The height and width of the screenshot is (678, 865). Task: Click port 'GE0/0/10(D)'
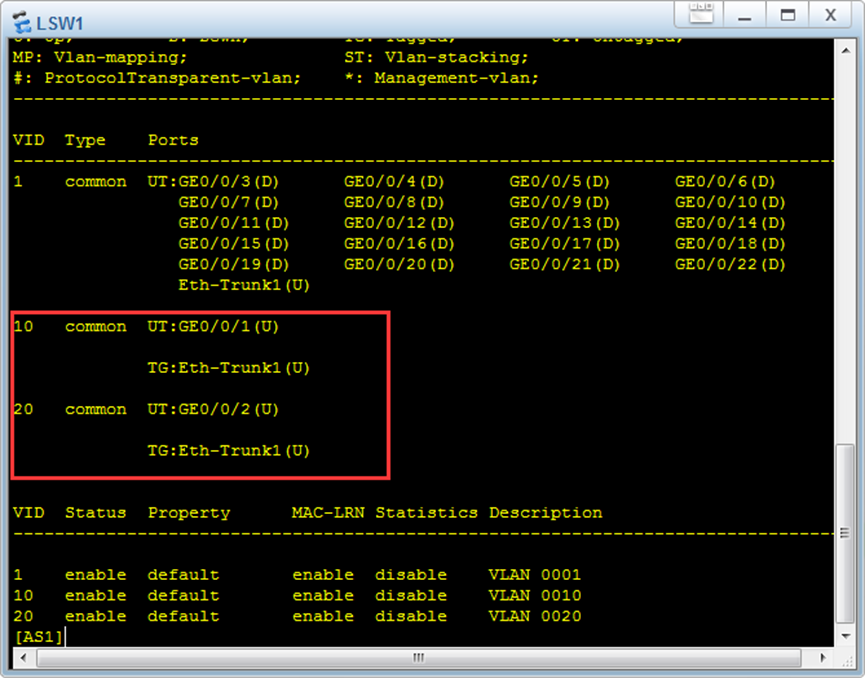tap(730, 202)
